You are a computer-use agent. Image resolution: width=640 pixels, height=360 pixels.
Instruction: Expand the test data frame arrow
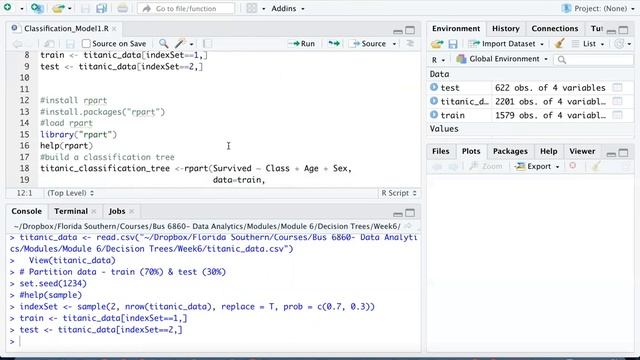click(x=434, y=87)
